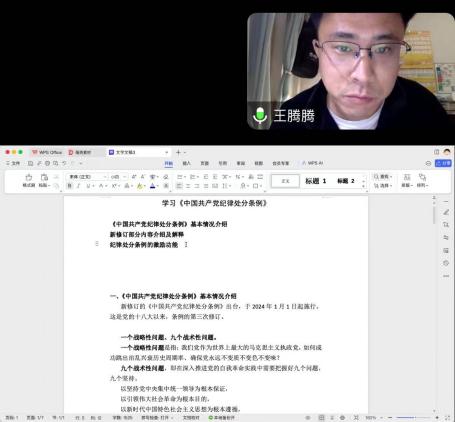Open the font name dropdown
455x422 pixels.
tap(87, 177)
